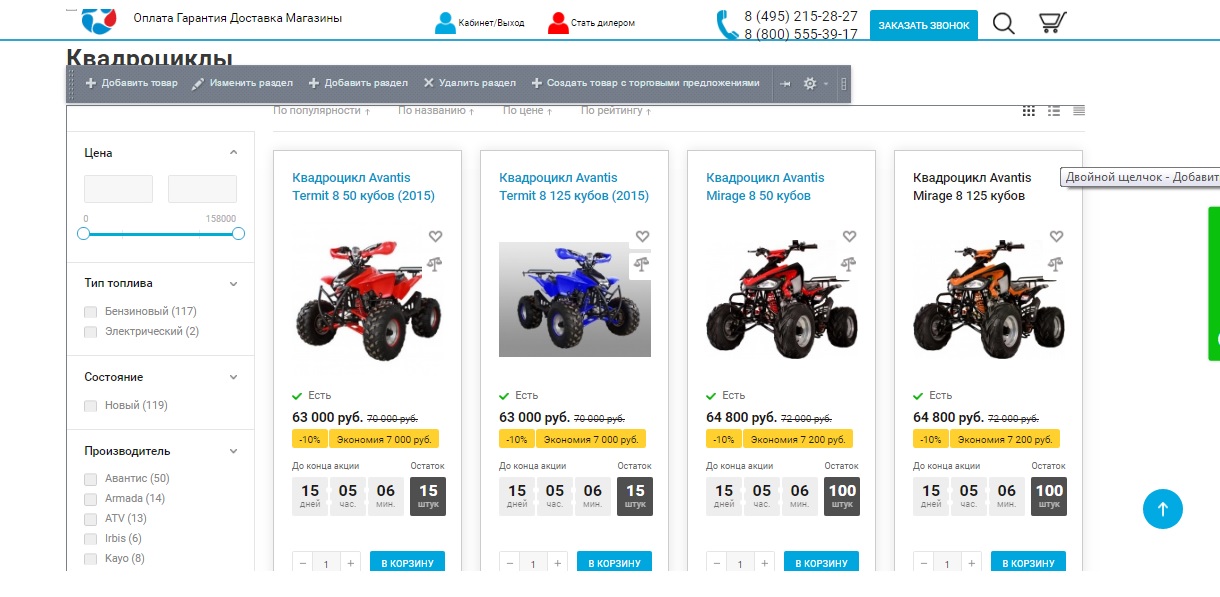The height and width of the screenshot is (597, 1220).
Task: Expand the Тип топлива filter chevron
Action: 234,284
